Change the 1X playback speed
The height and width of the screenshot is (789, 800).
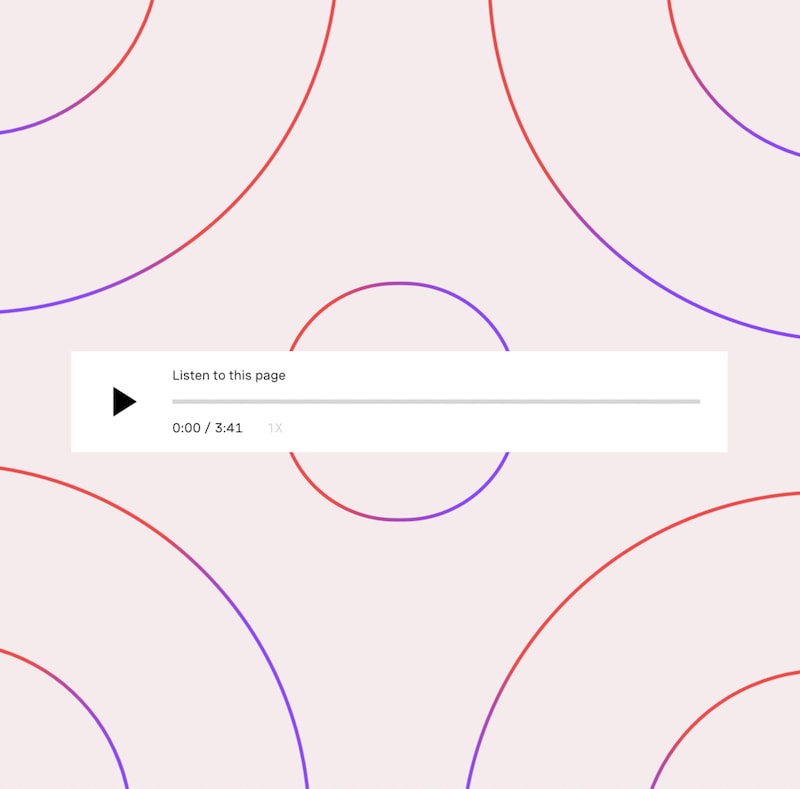click(x=275, y=428)
